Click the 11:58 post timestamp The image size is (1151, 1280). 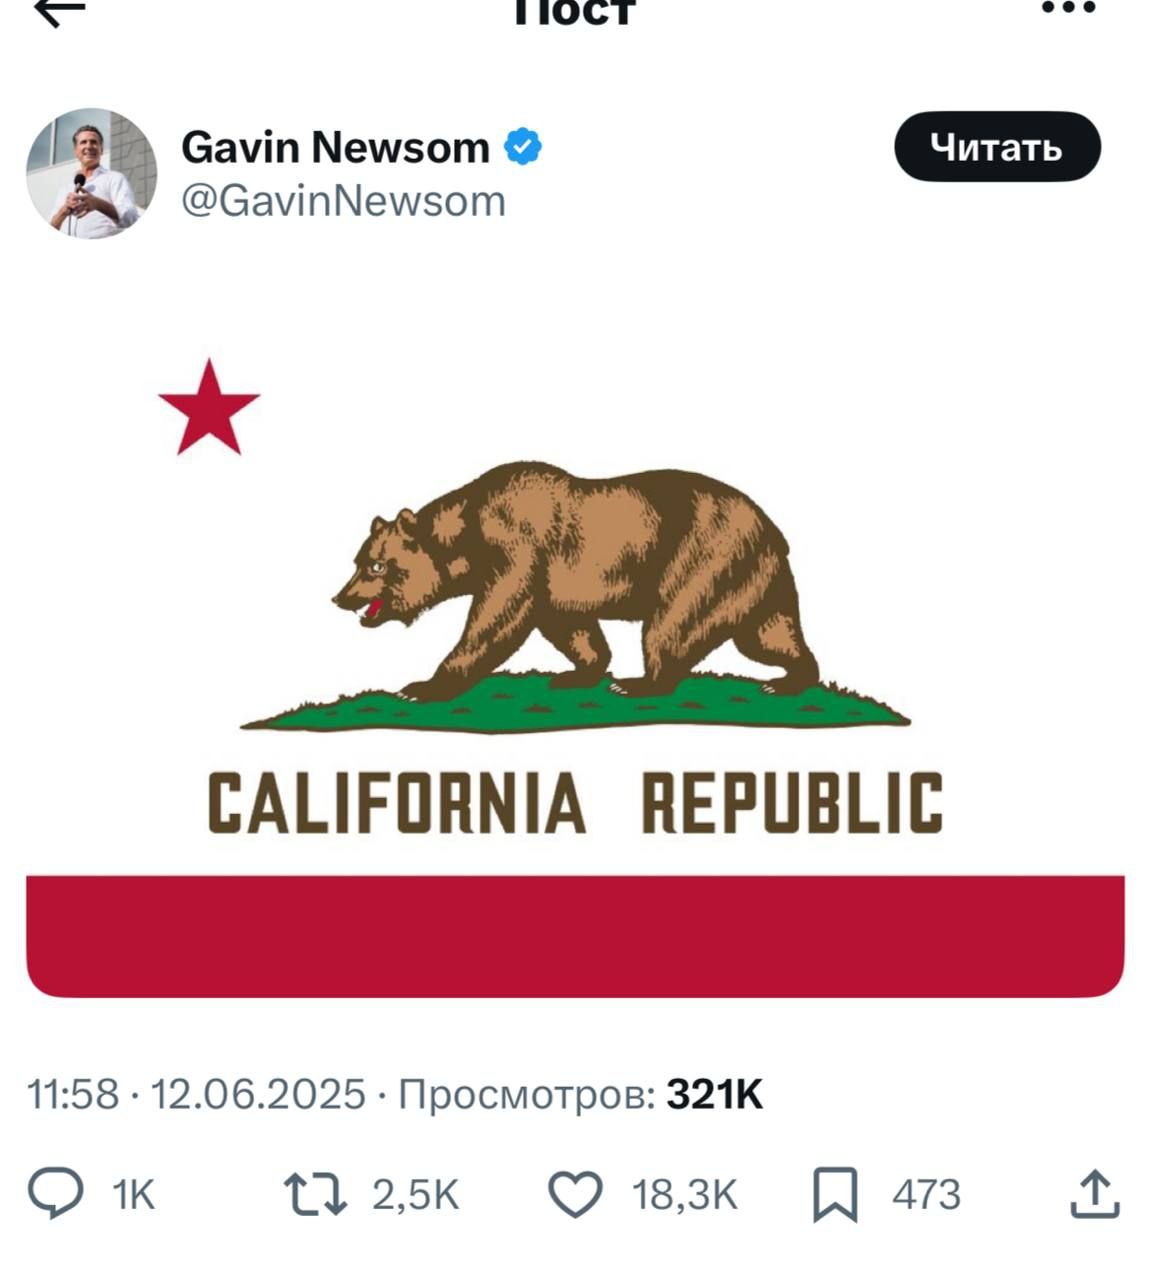pos(73,1094)
